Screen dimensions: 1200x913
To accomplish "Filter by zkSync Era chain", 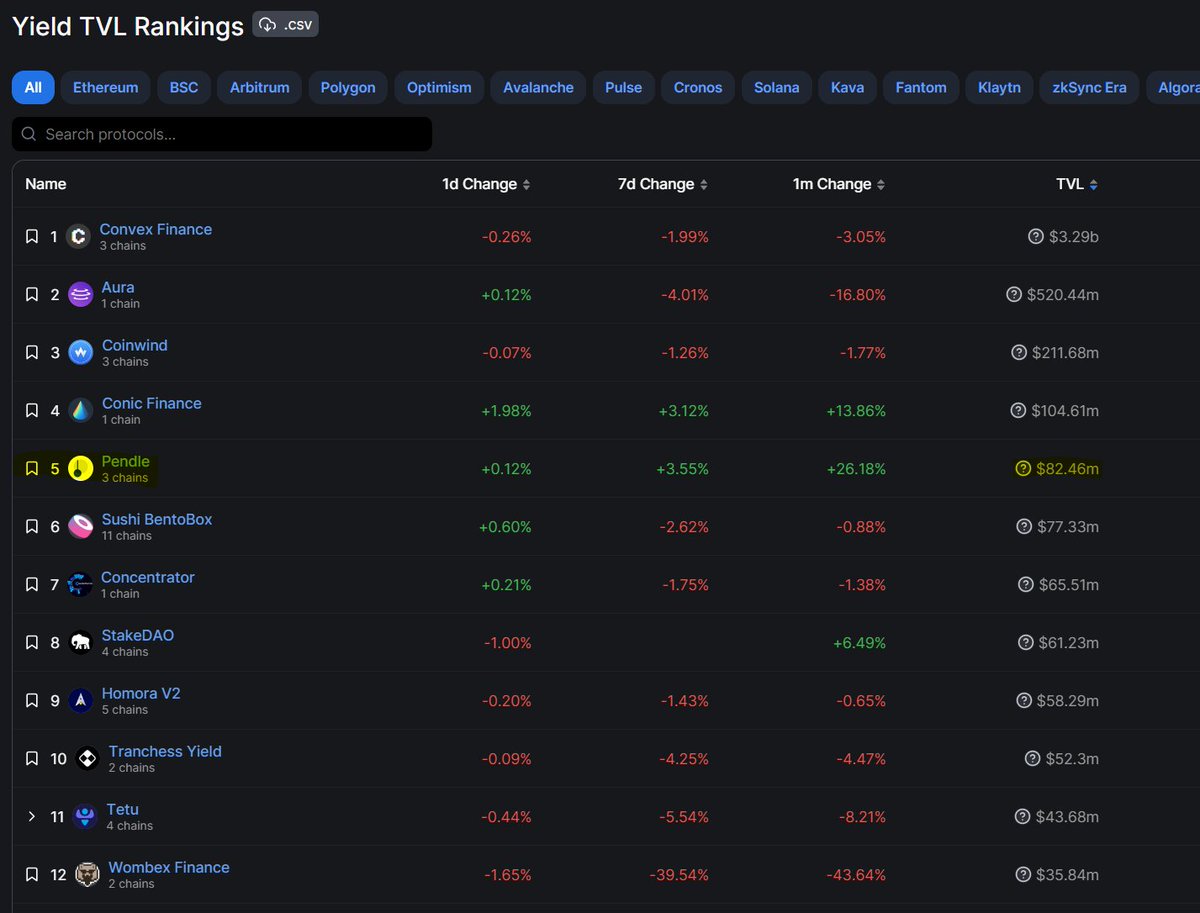I will [1089, 87].
